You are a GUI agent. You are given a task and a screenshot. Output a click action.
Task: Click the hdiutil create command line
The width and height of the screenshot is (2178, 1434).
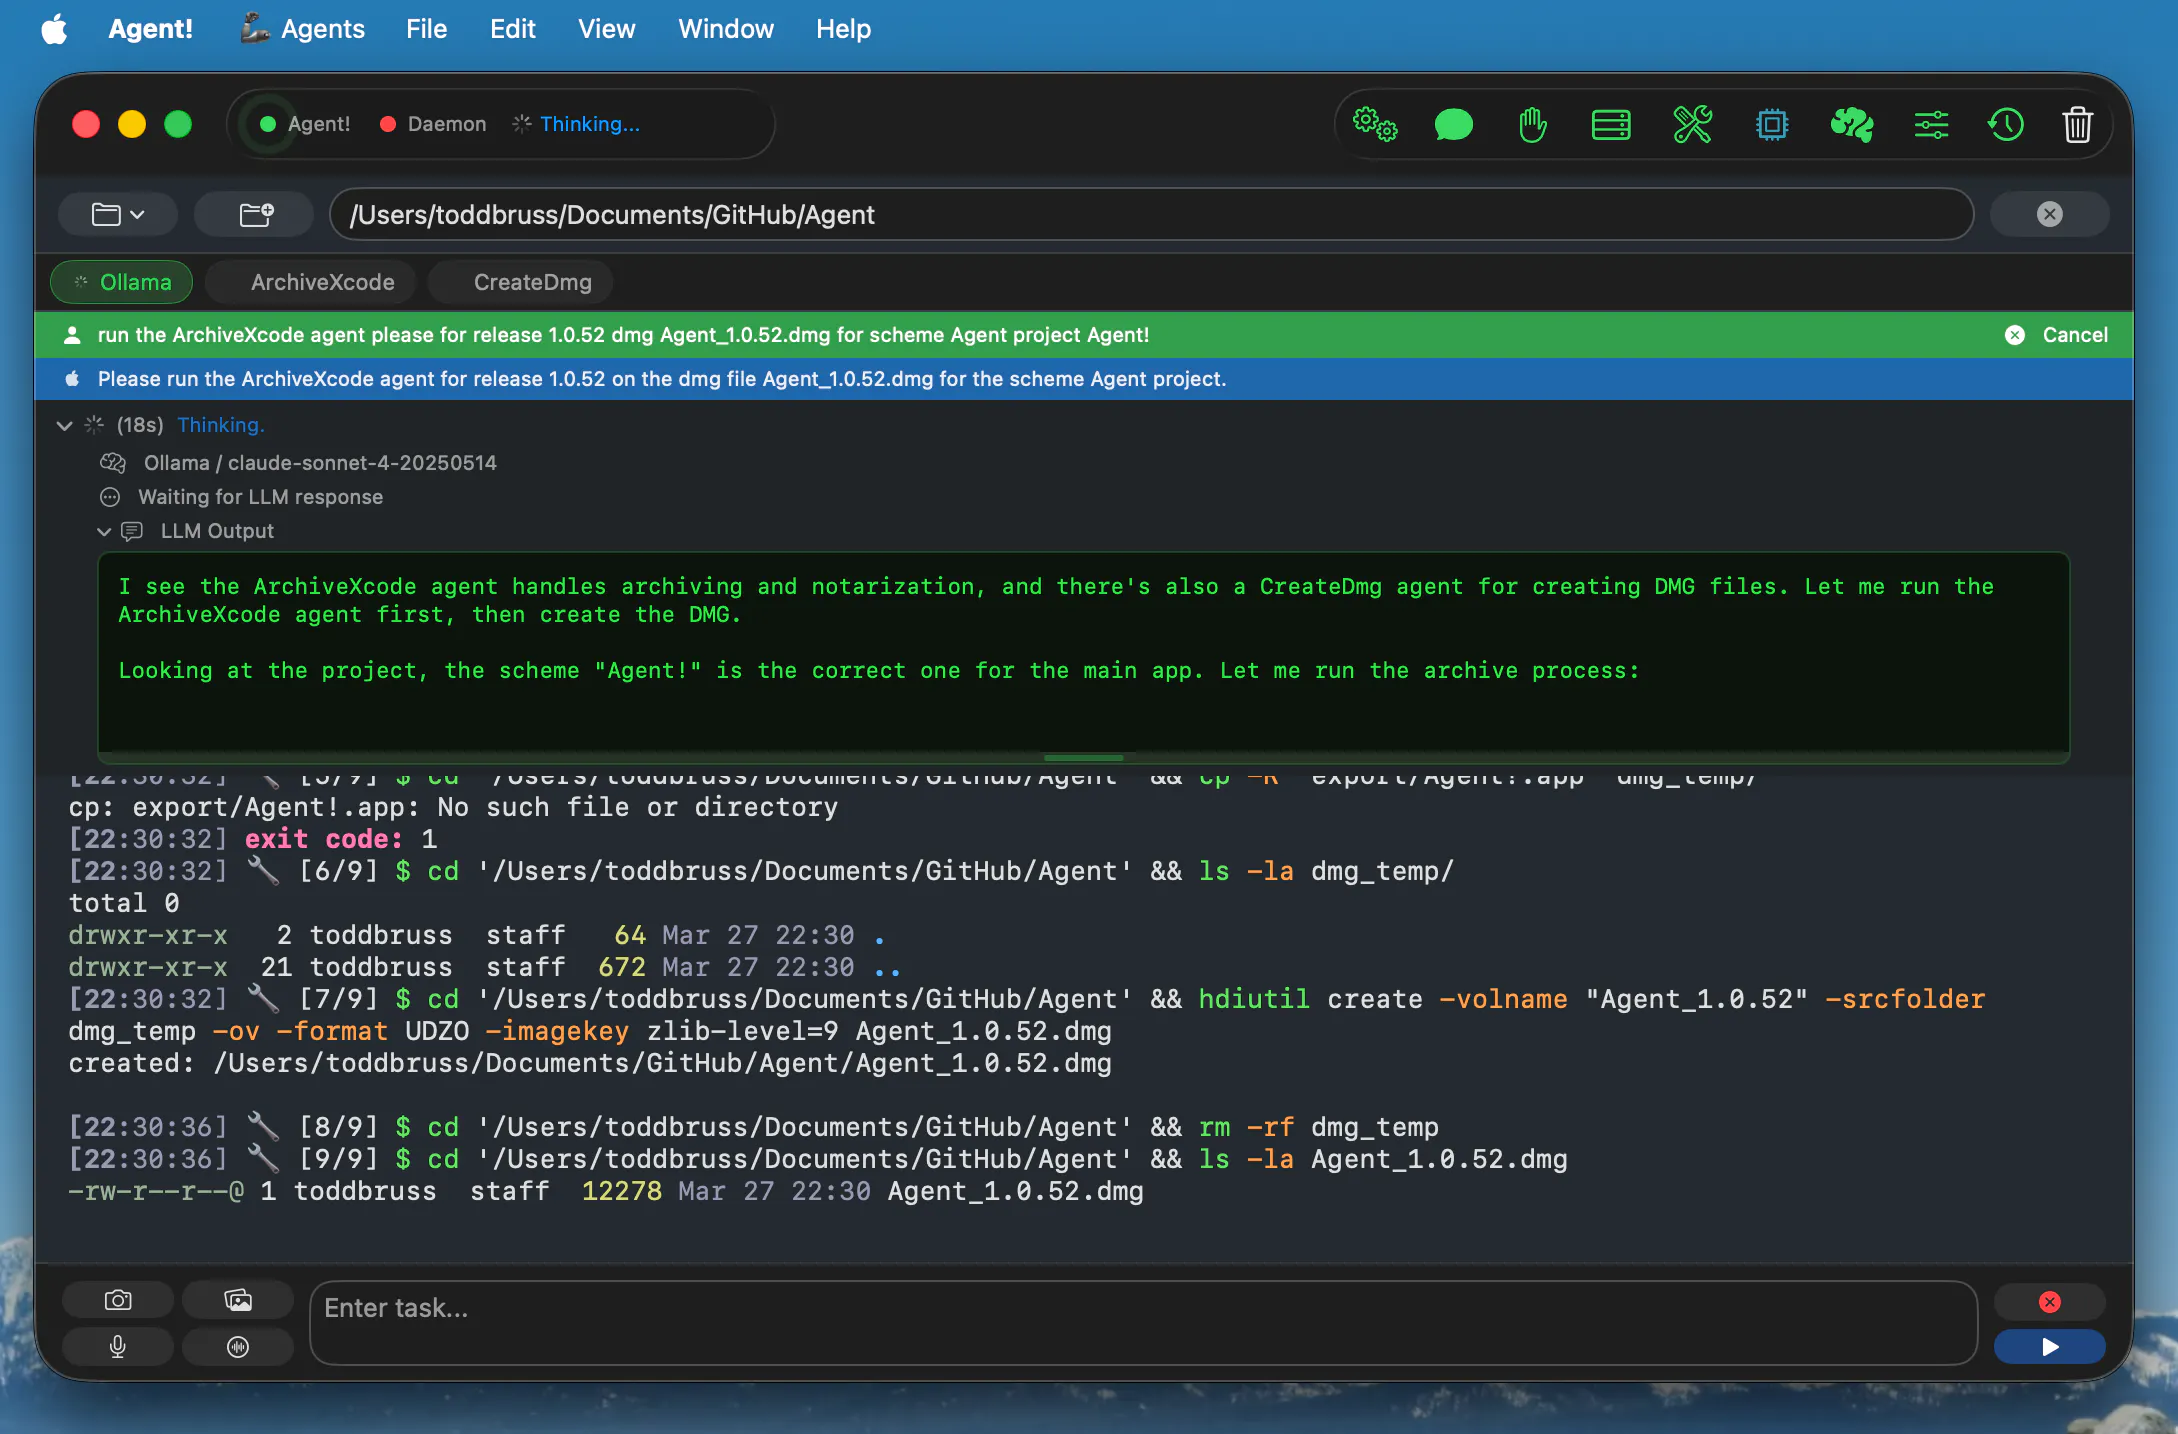pos(1027,1015)
